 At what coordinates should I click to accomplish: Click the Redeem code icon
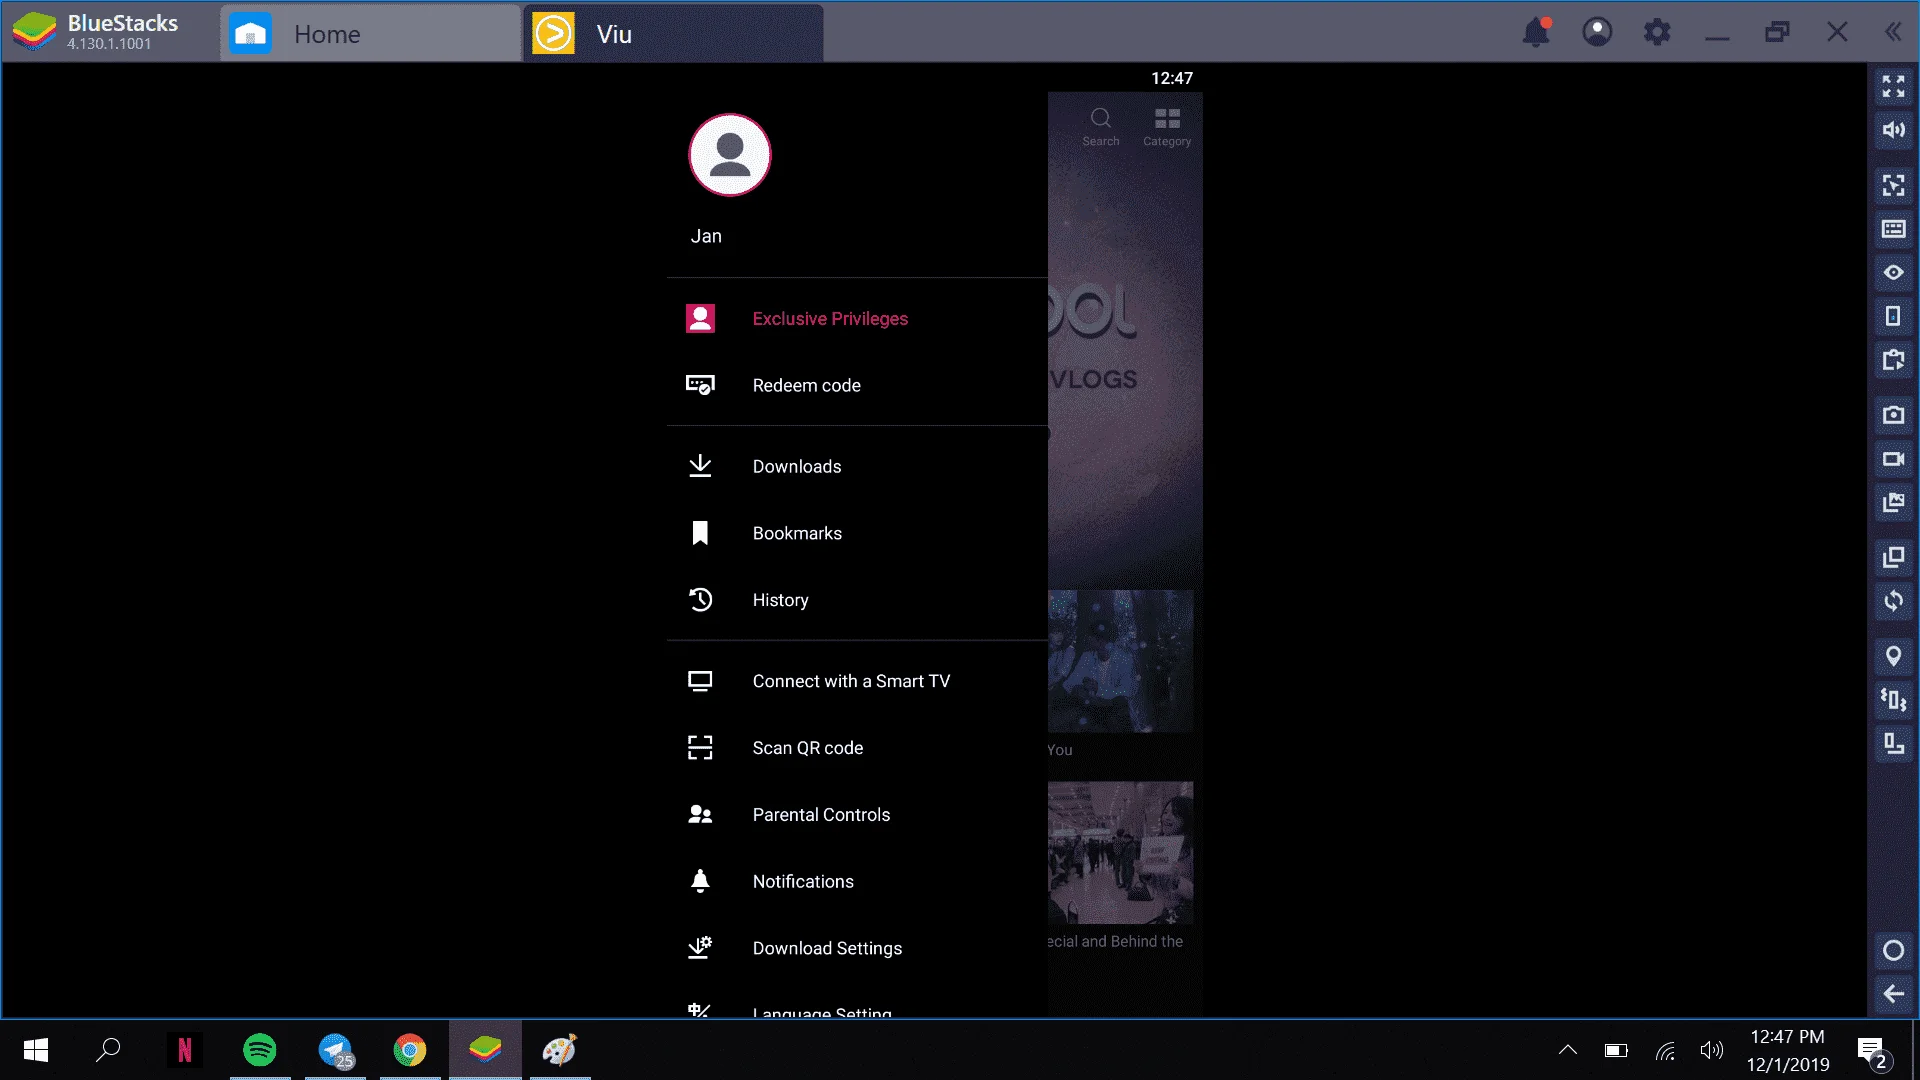pos(700,385)
